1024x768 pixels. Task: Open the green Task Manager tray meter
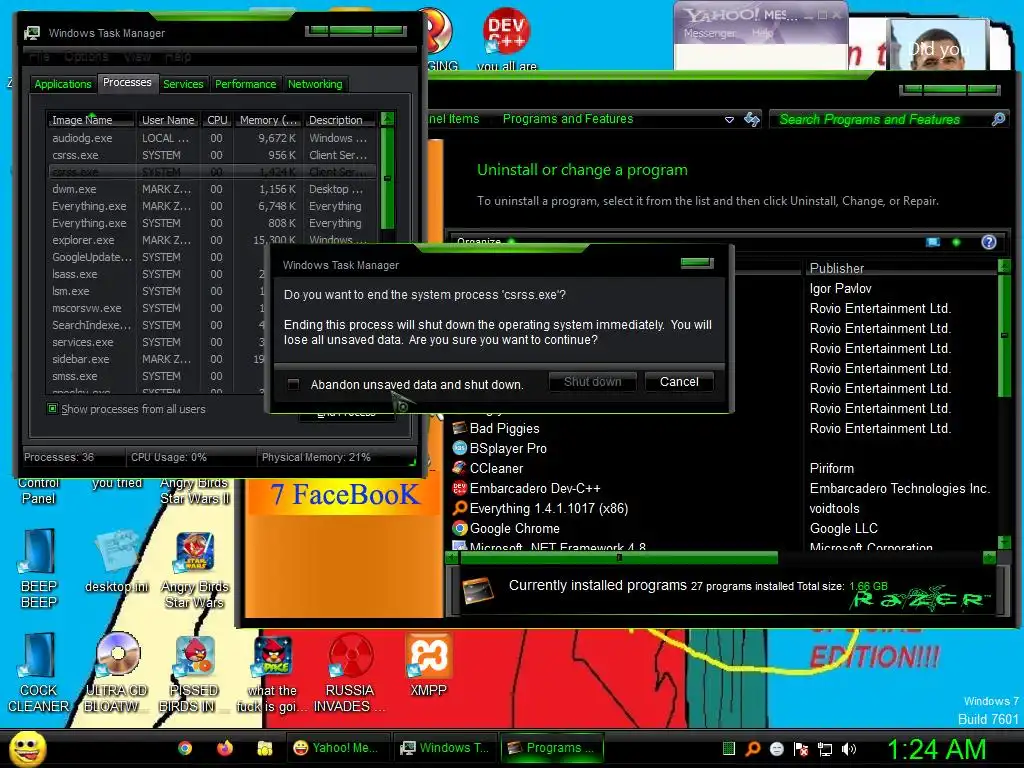[x=729, y=748]
